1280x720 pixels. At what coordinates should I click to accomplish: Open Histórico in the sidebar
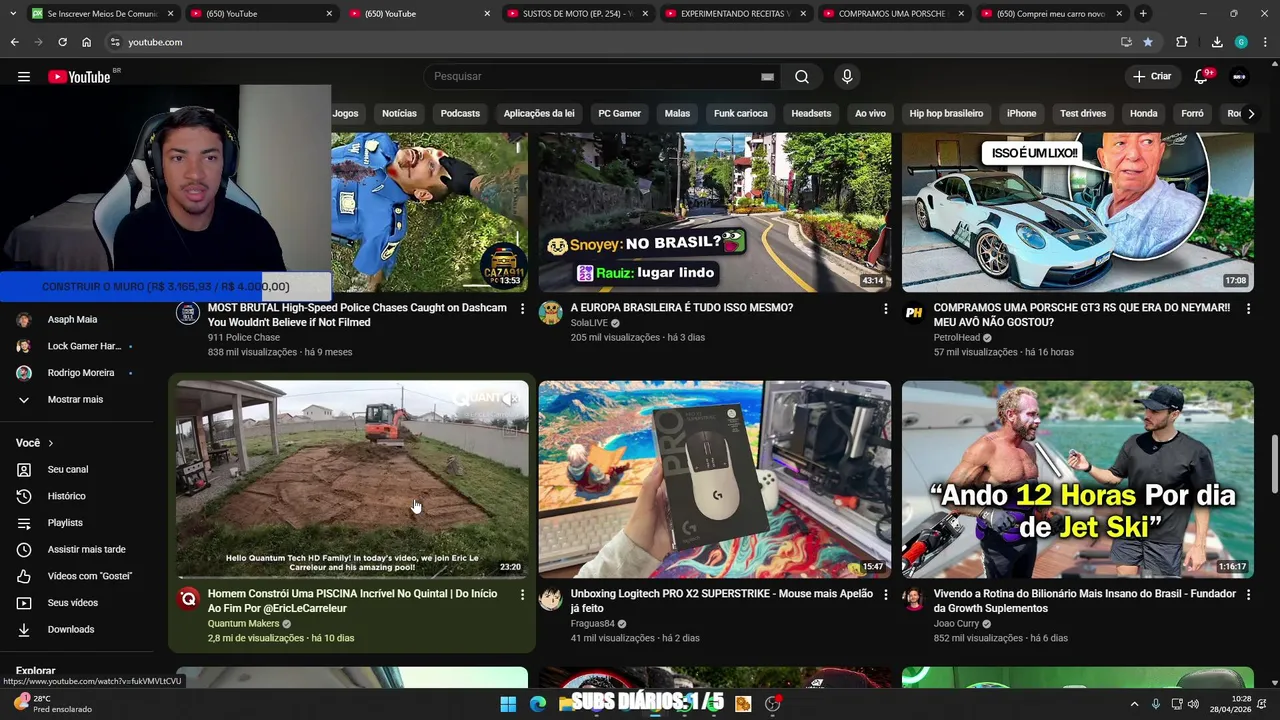click(66, 496)
